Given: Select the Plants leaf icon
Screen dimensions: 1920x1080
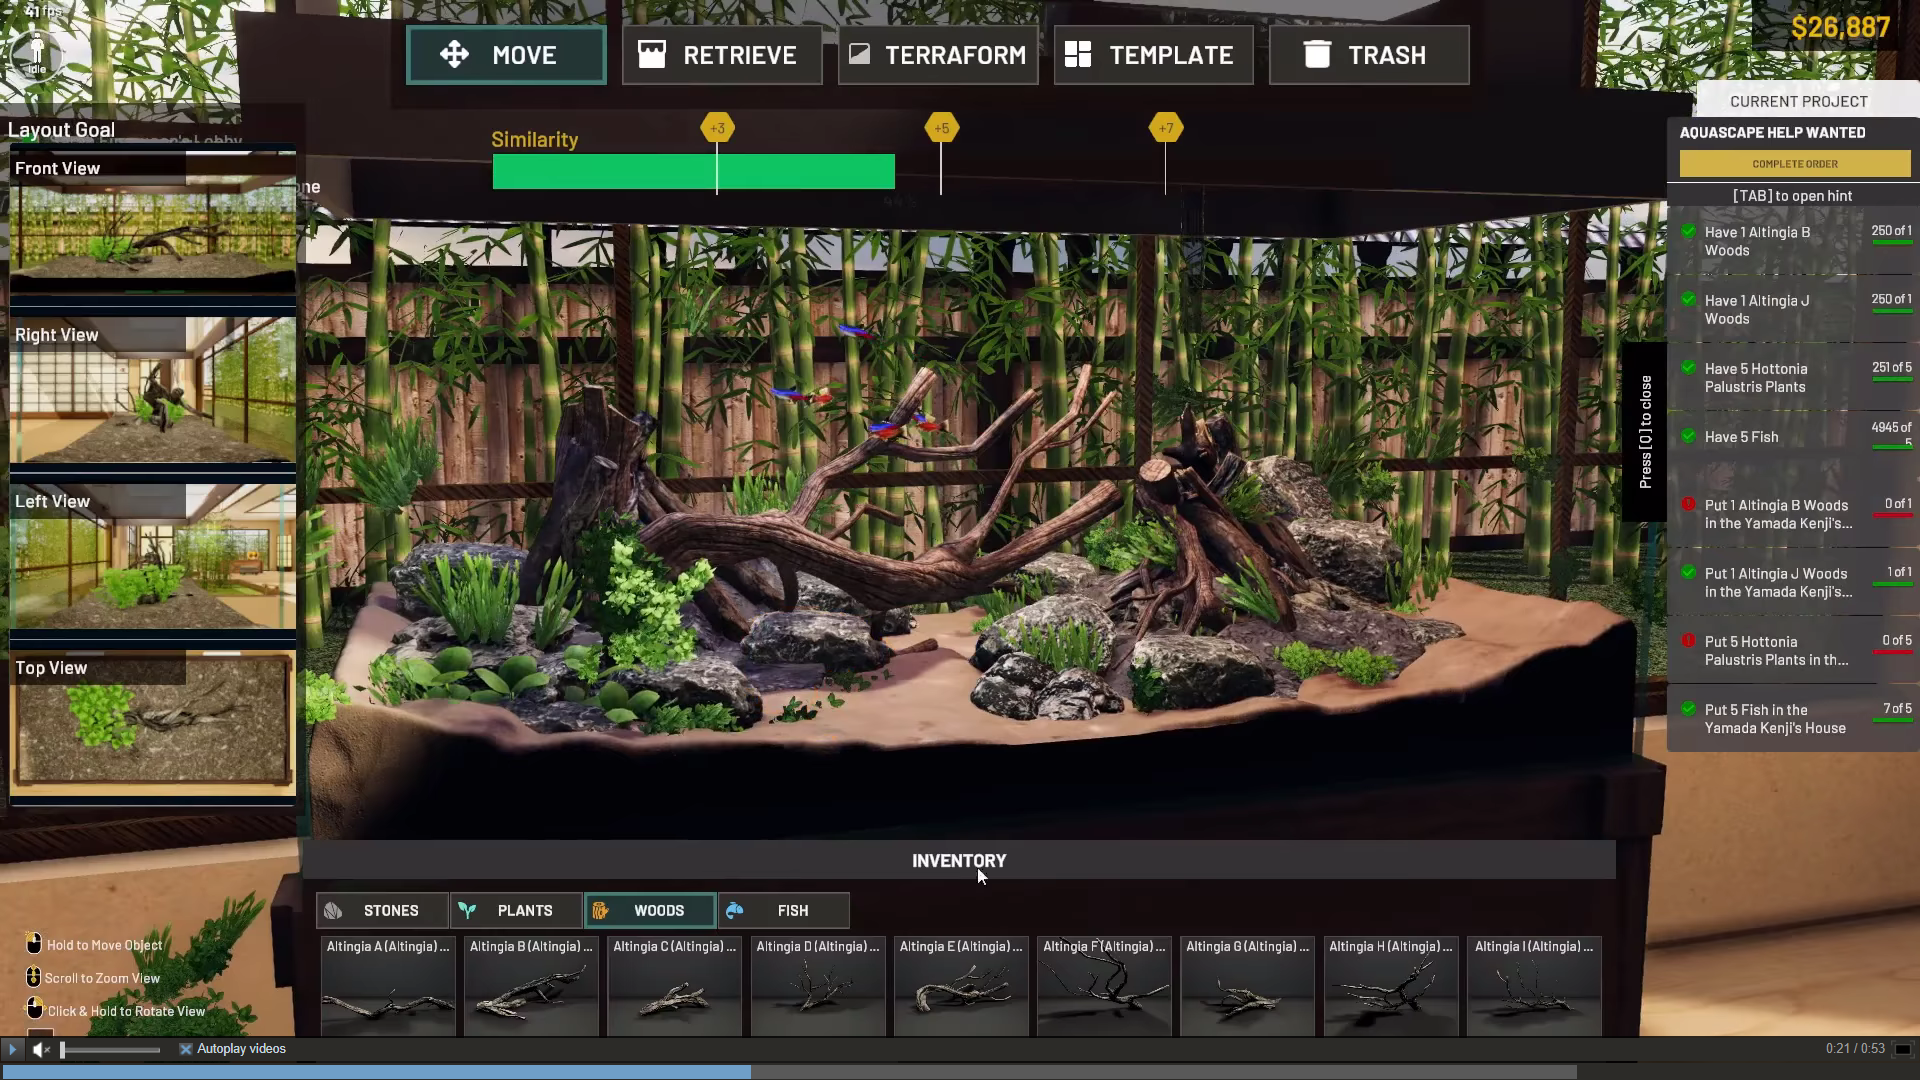Looking at the screenshot, I should 467,911.
